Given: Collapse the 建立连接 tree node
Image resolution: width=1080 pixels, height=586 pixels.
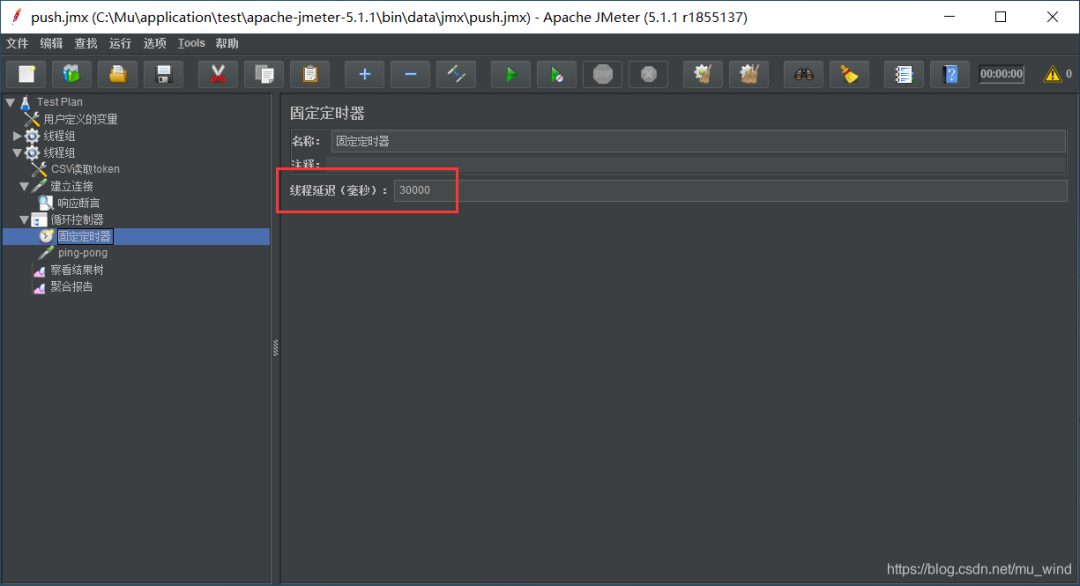Looking at the screenshot, I should click(x=24, y=186).
